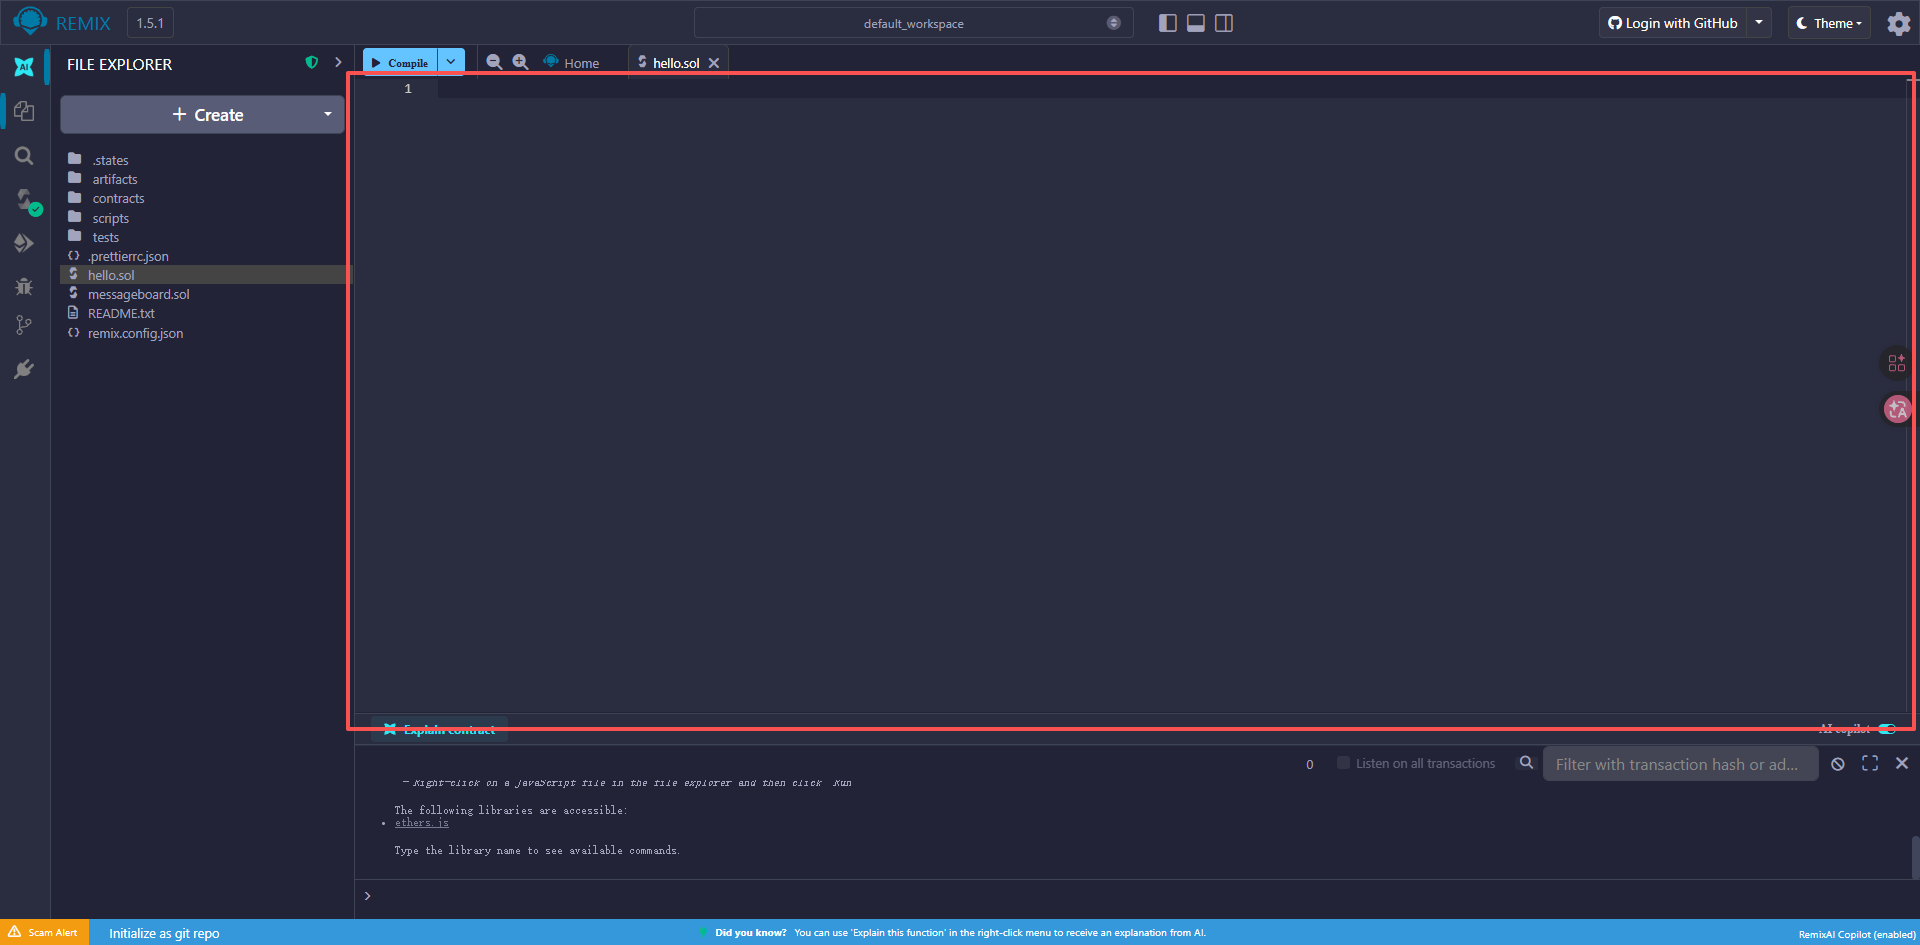Click the Remix logo icon
This screenshot has height=945, width=1920.
[30, 21]
